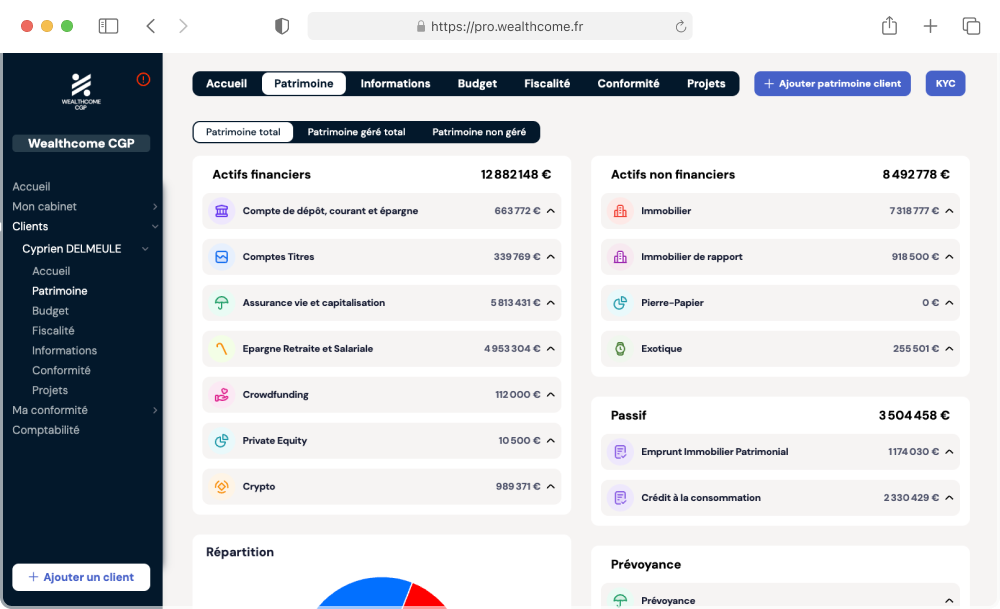1000x609 pixels.
Task: Show tab overview icon
Action: (971, 26)
